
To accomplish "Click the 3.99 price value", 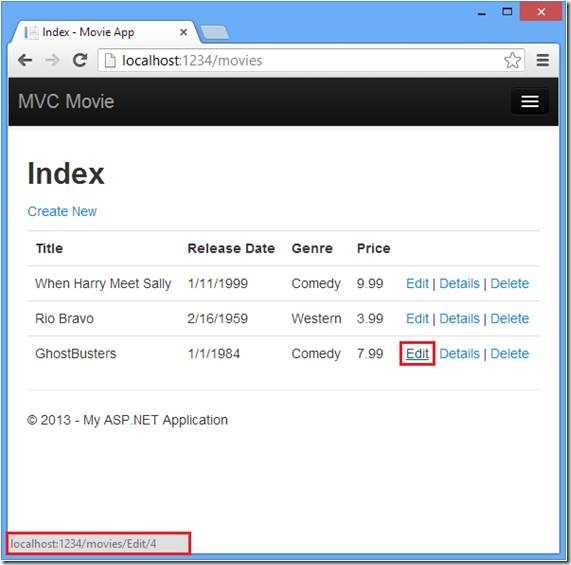I will [x=370, y=319].
